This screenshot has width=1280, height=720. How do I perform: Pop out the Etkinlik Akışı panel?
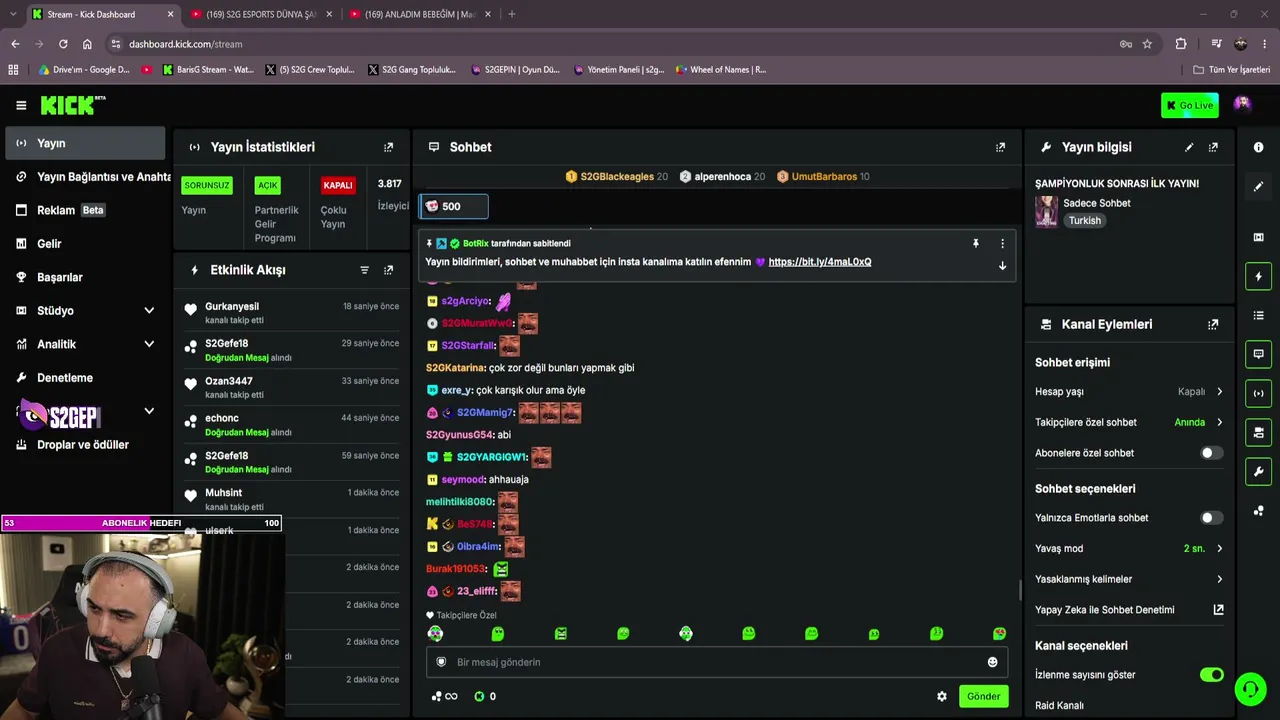(389, 270)
